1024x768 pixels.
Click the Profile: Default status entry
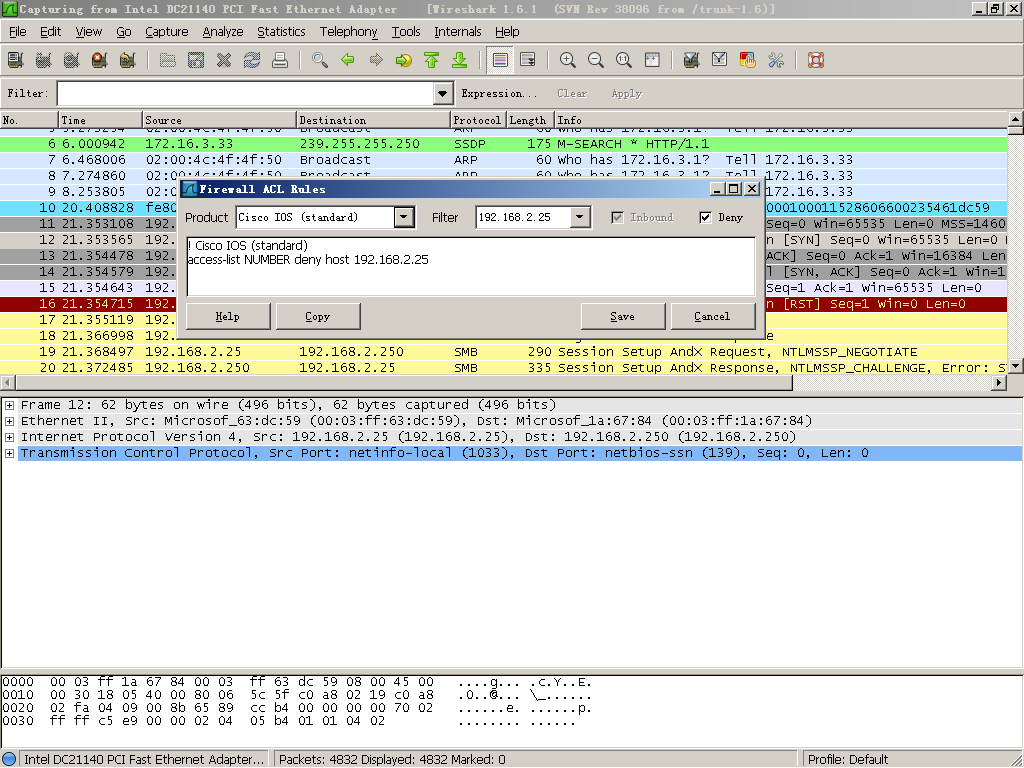[848, 760]
